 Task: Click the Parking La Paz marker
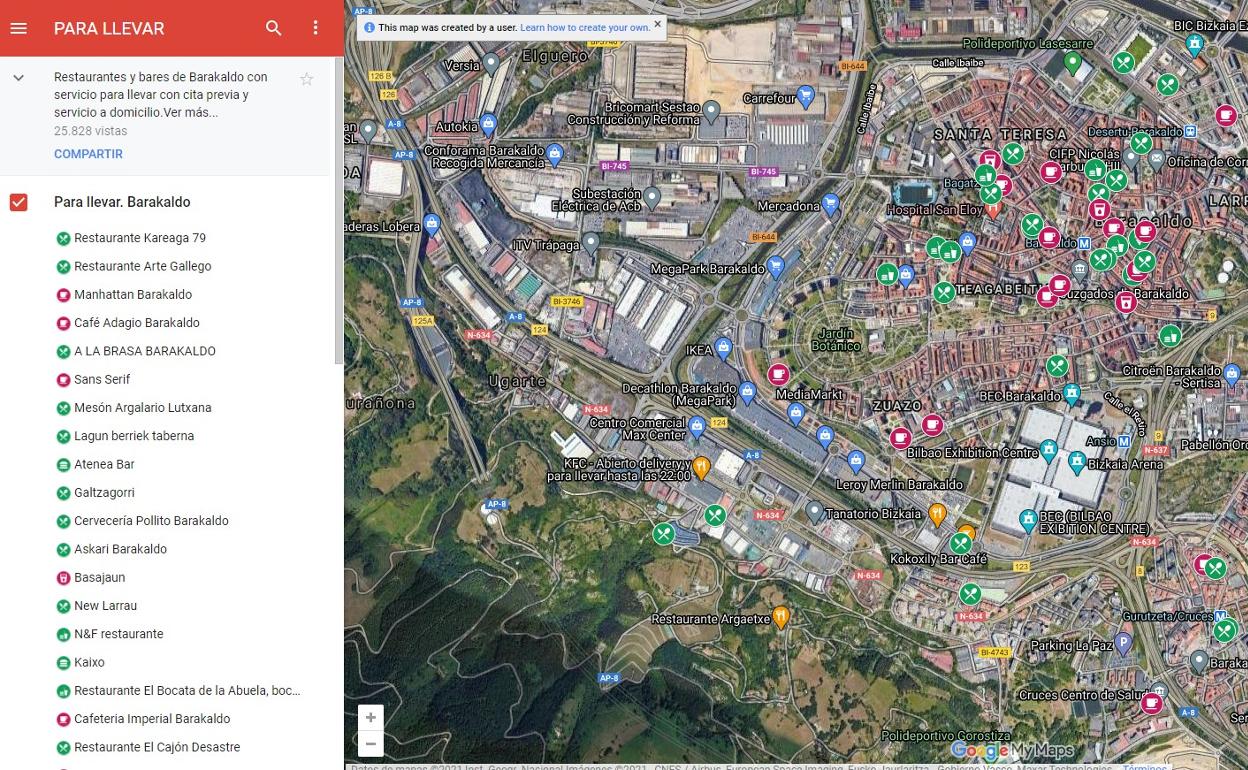tap(1125, 640)
